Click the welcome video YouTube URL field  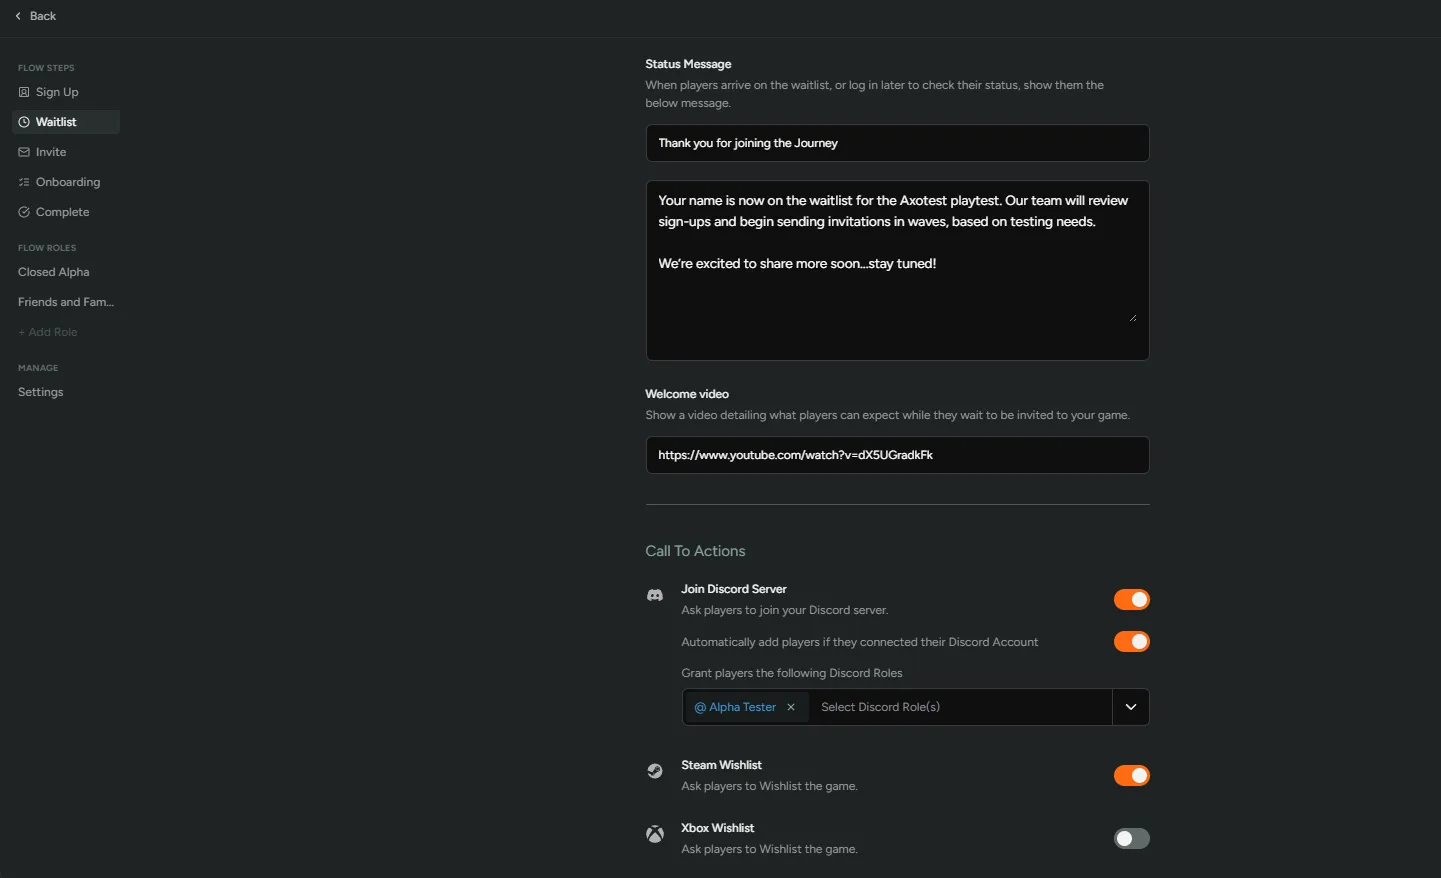tap(896, 454)
